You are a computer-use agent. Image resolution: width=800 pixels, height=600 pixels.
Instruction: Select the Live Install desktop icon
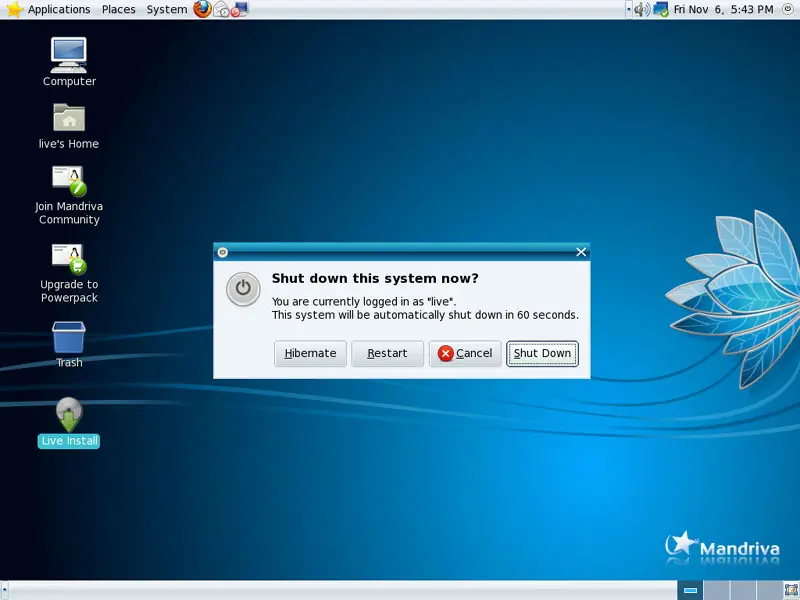pos(69,422)
